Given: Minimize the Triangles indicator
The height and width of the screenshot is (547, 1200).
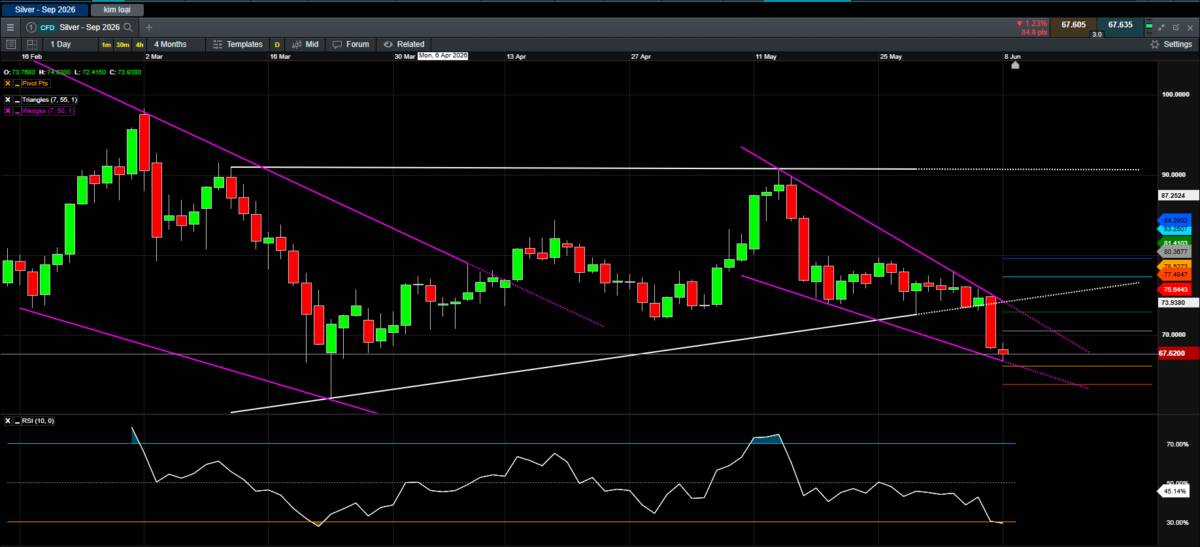Looking at the screenshot, I should [x=17, y=100].
